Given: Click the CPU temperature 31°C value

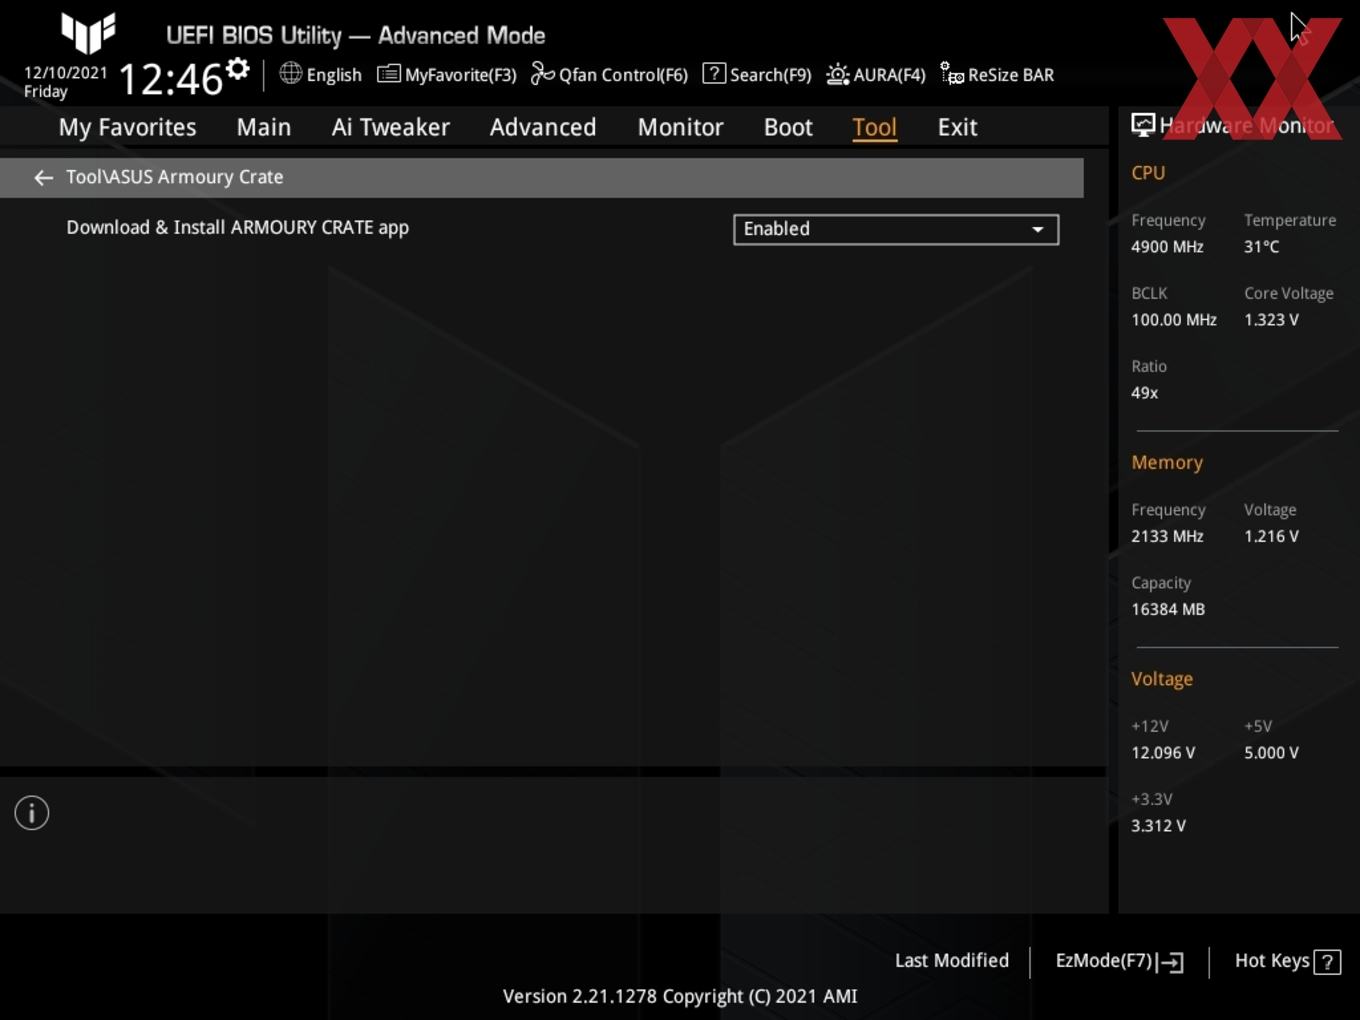Looking at the screenshot, I should click(1261, 247).
